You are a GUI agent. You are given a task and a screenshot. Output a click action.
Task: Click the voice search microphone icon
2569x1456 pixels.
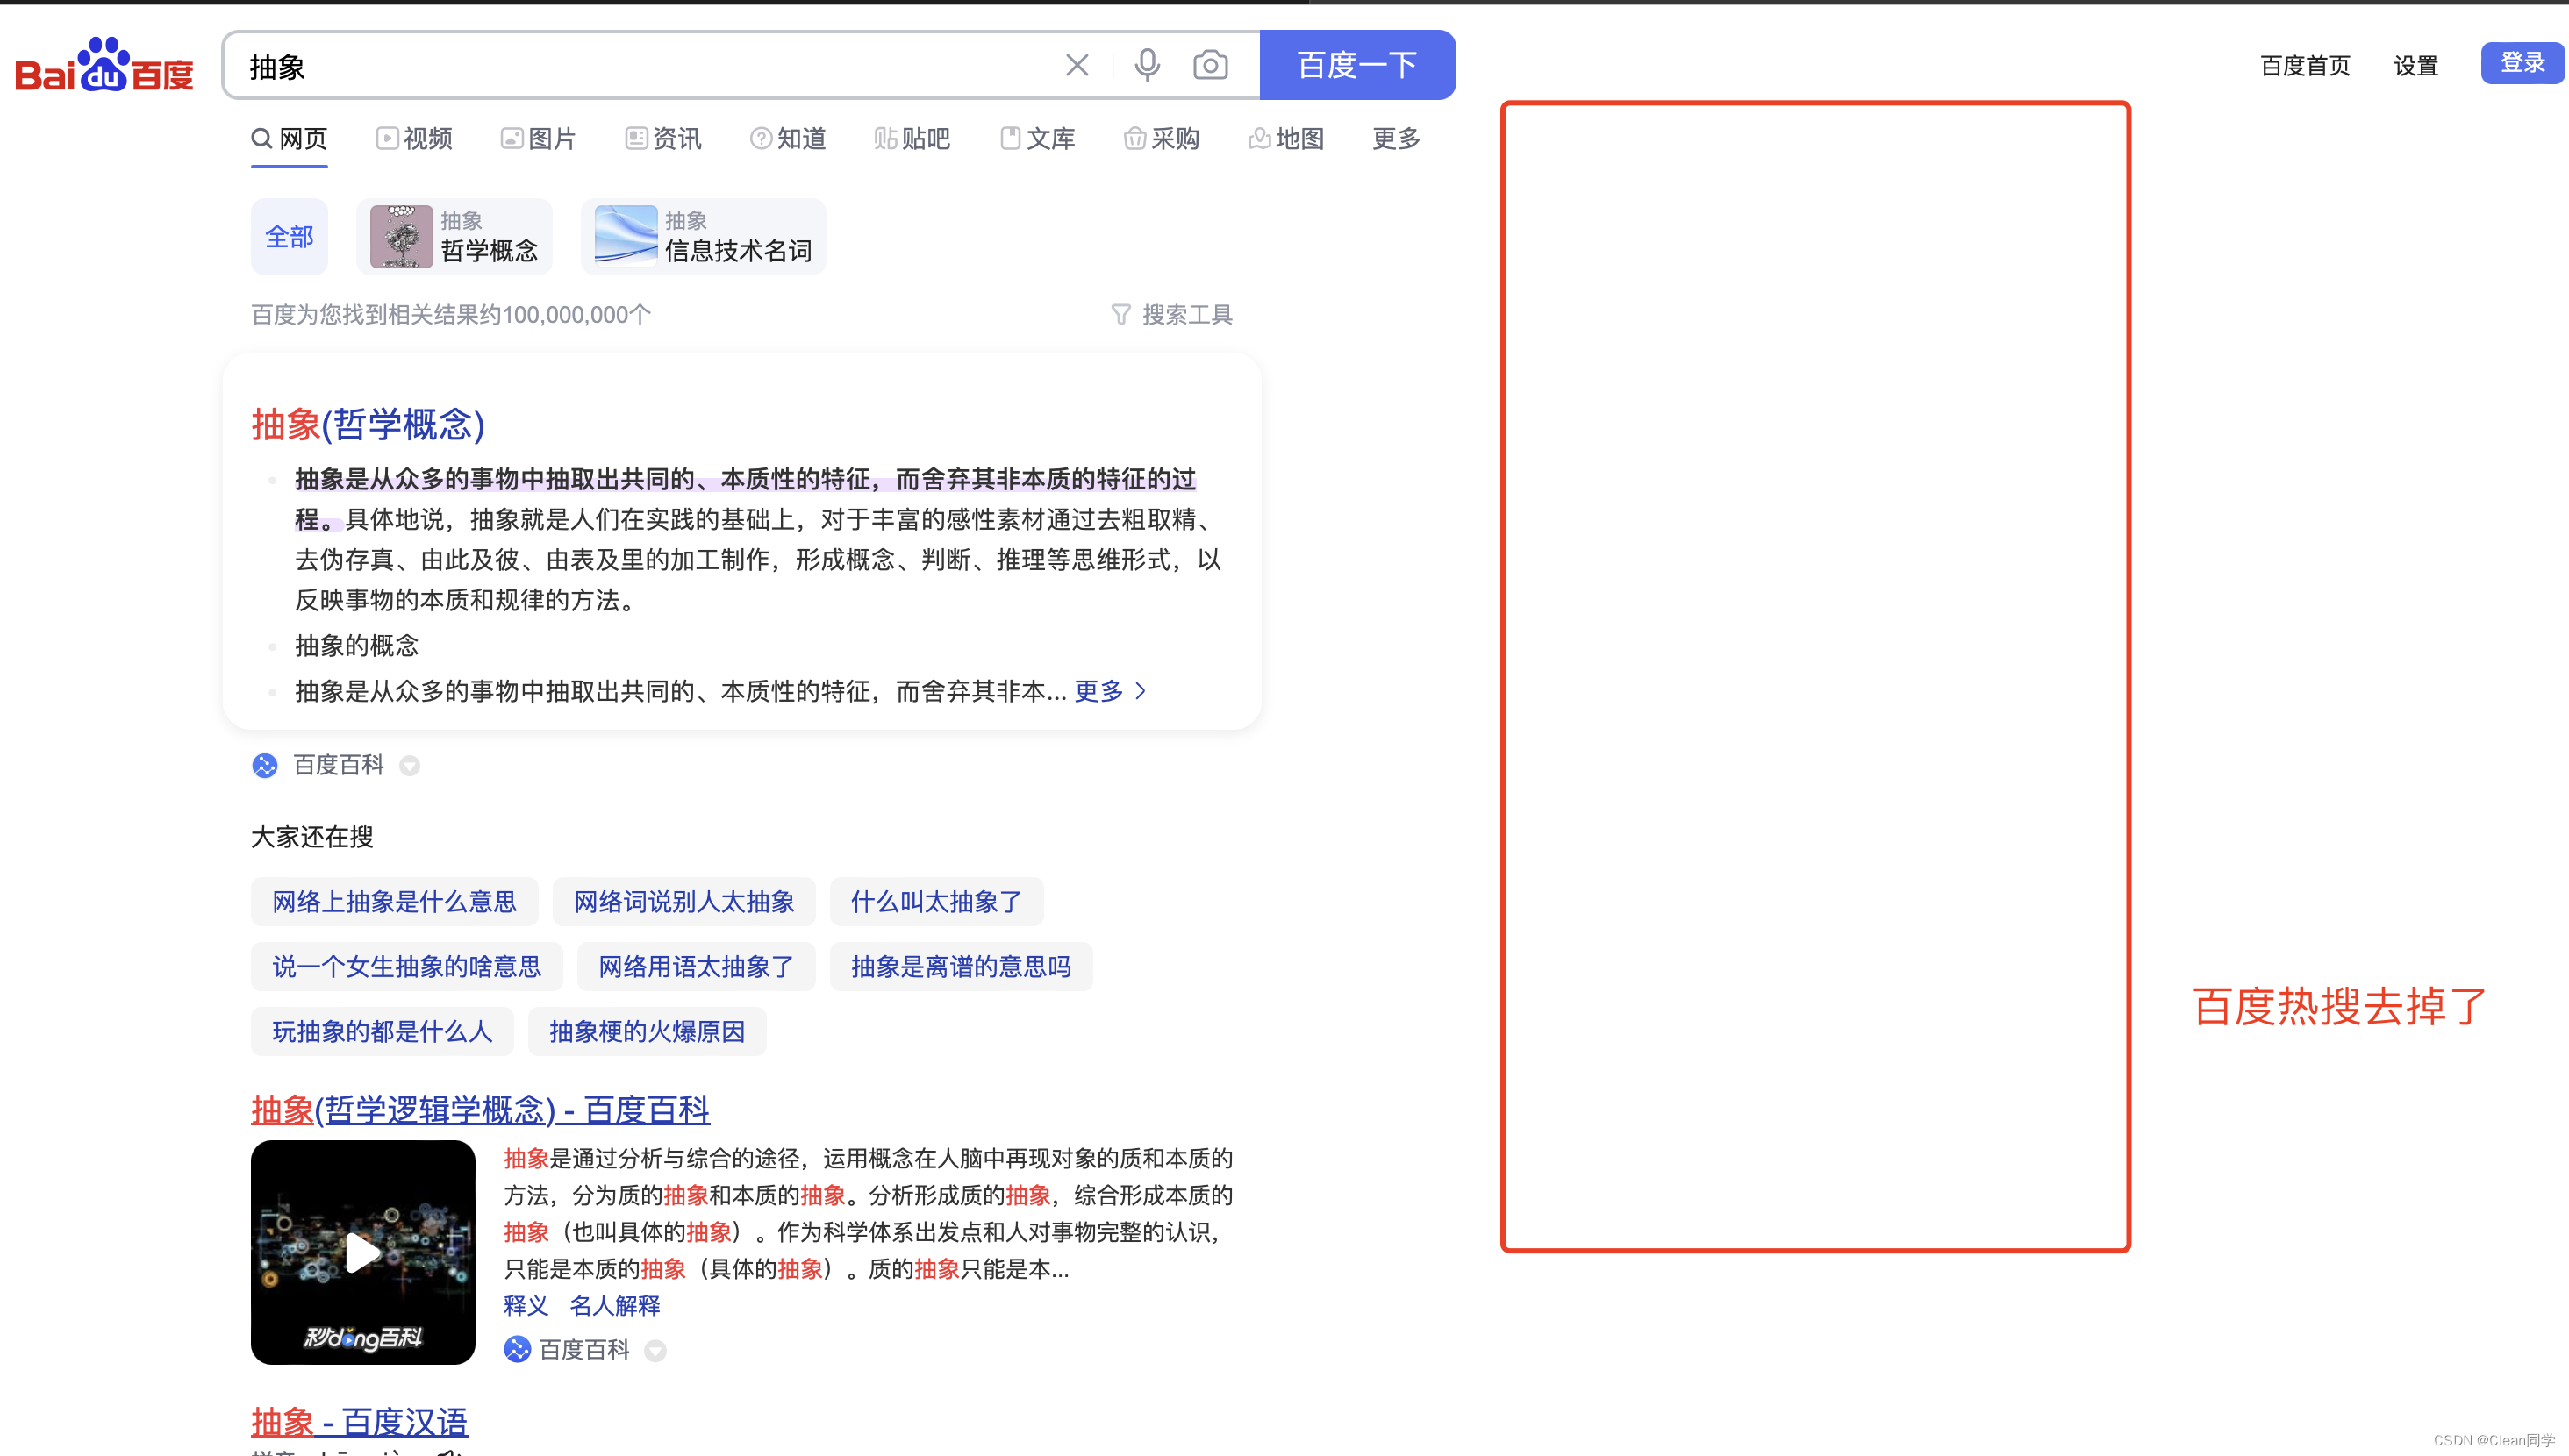(1146, 64)
